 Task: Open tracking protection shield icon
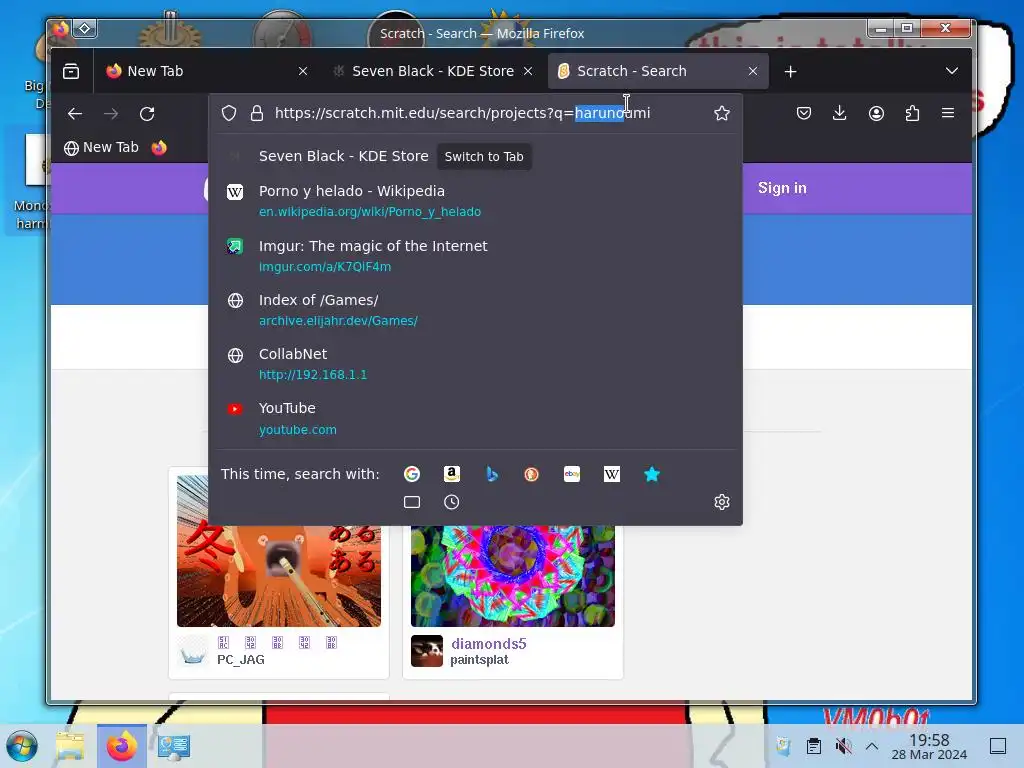(229, 113)
